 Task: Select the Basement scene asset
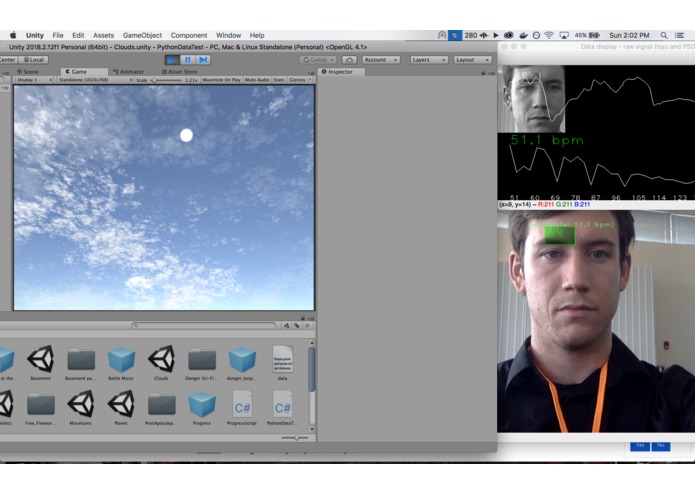pyautogui.click(x=40, y=362)
